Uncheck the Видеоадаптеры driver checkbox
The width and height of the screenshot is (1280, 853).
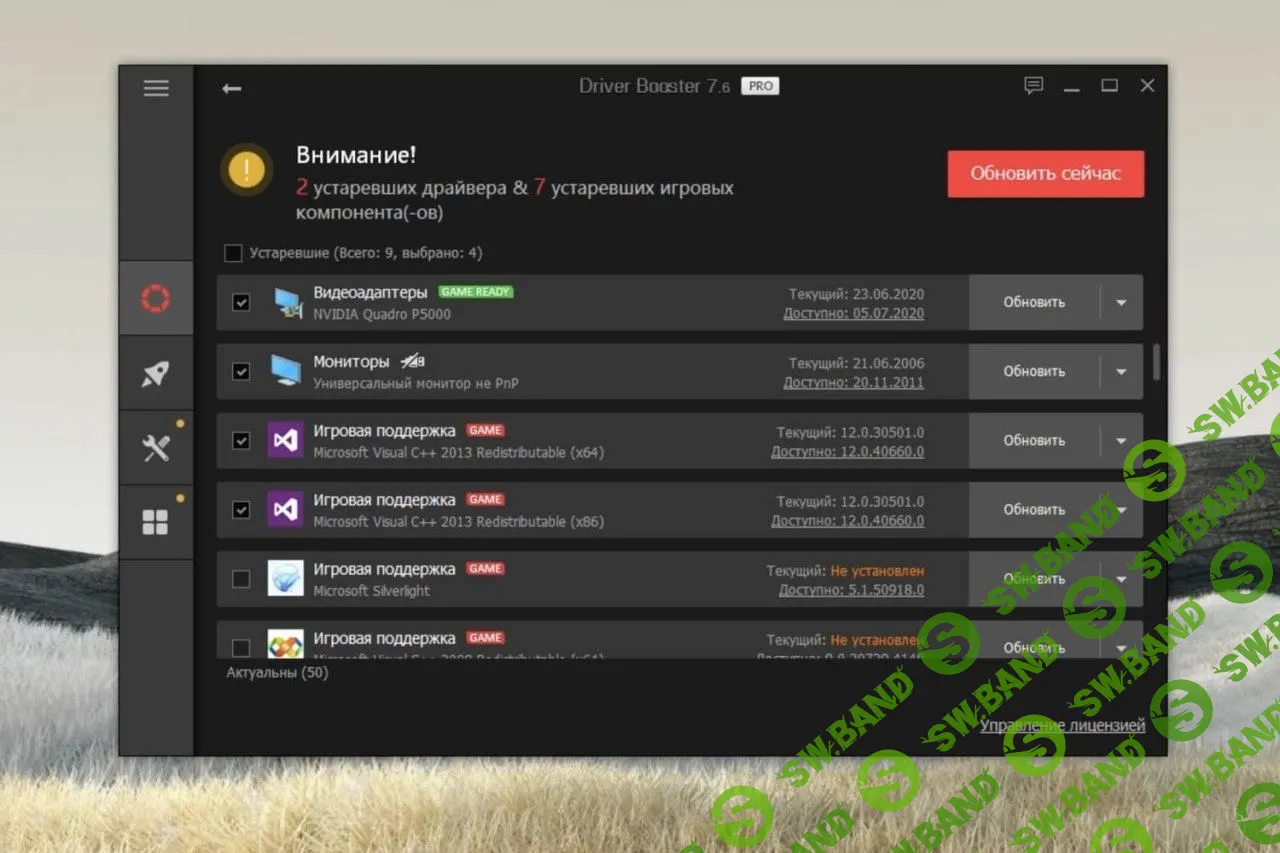240,301
